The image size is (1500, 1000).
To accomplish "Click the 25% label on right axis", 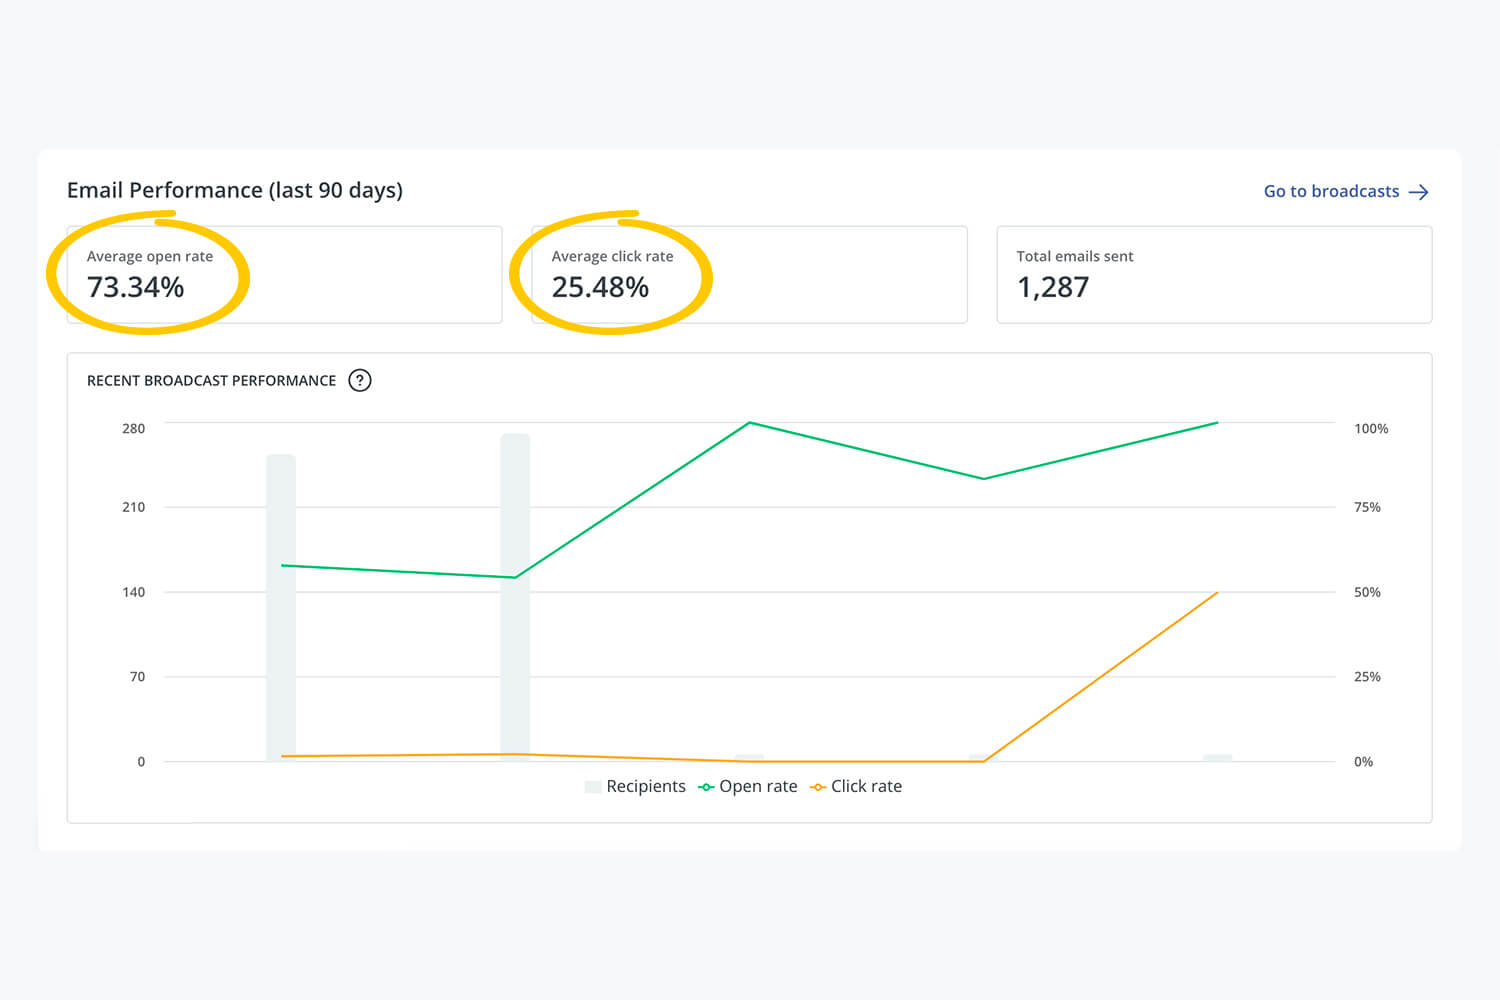I will click(1367, 677).
